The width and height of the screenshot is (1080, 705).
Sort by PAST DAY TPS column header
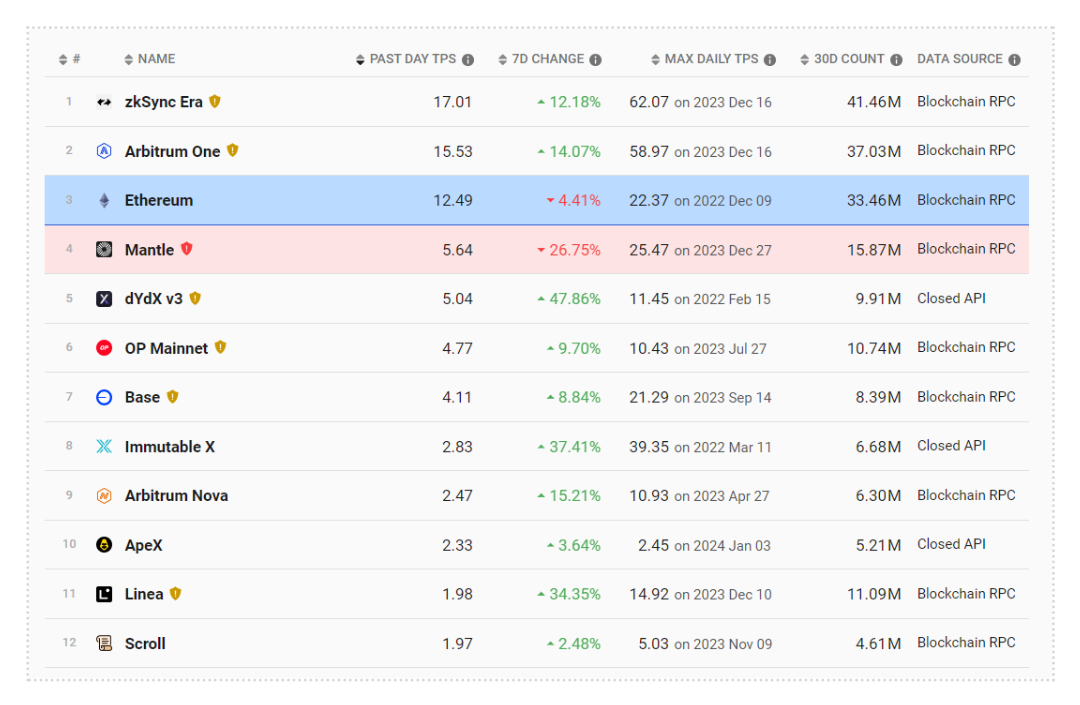pos(406,59)
